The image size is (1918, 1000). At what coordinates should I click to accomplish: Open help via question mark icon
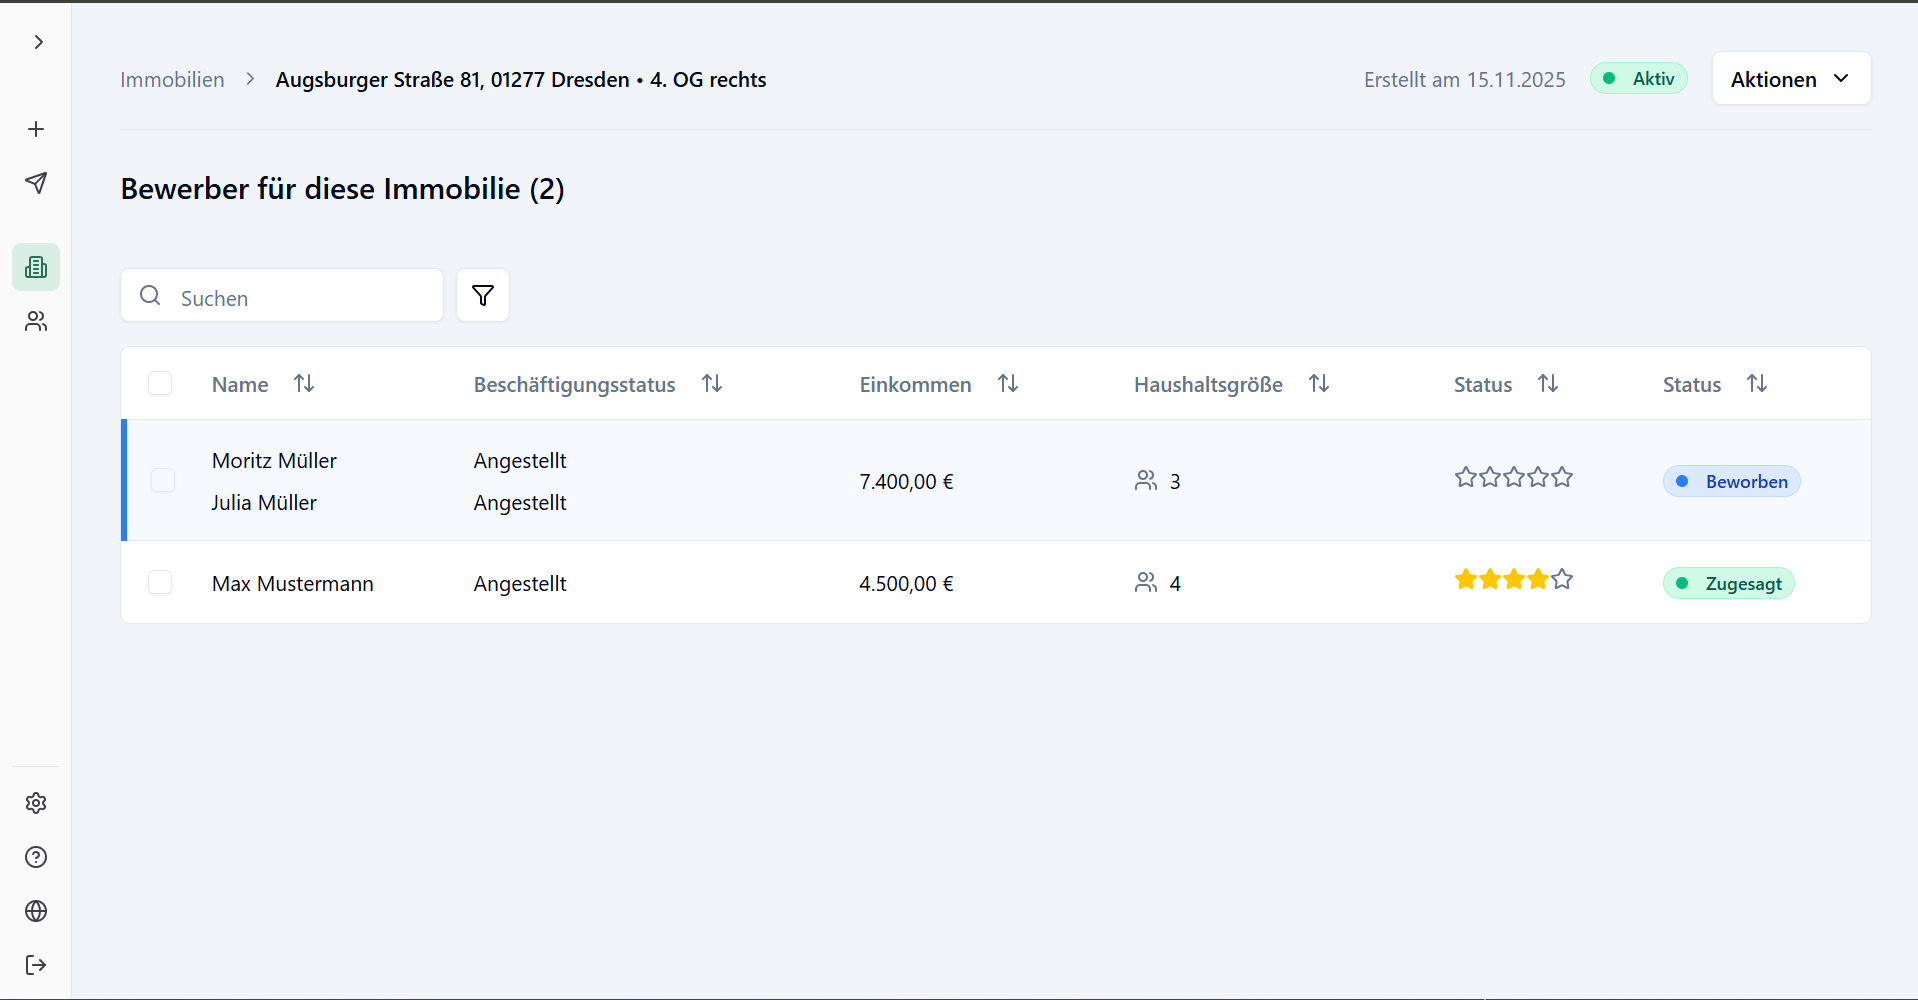tap(36, 857)
